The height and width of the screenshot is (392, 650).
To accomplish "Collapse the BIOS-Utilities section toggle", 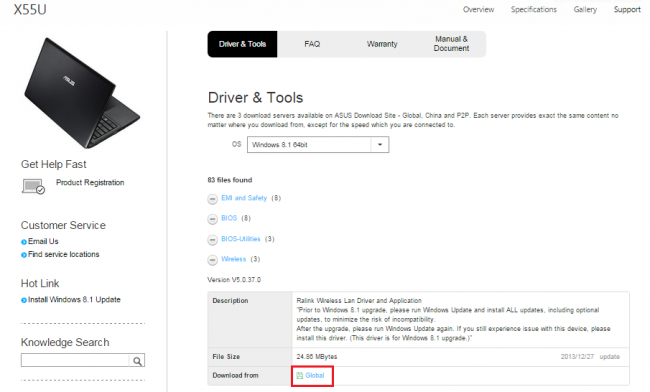I will tap(212, 240).
